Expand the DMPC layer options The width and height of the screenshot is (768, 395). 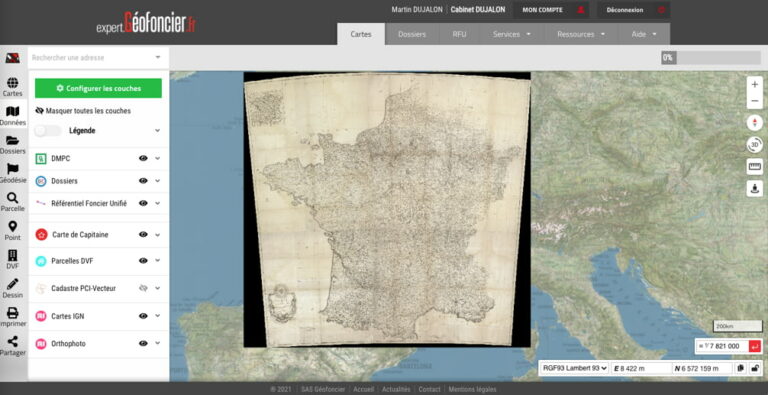tap(158, 158)
